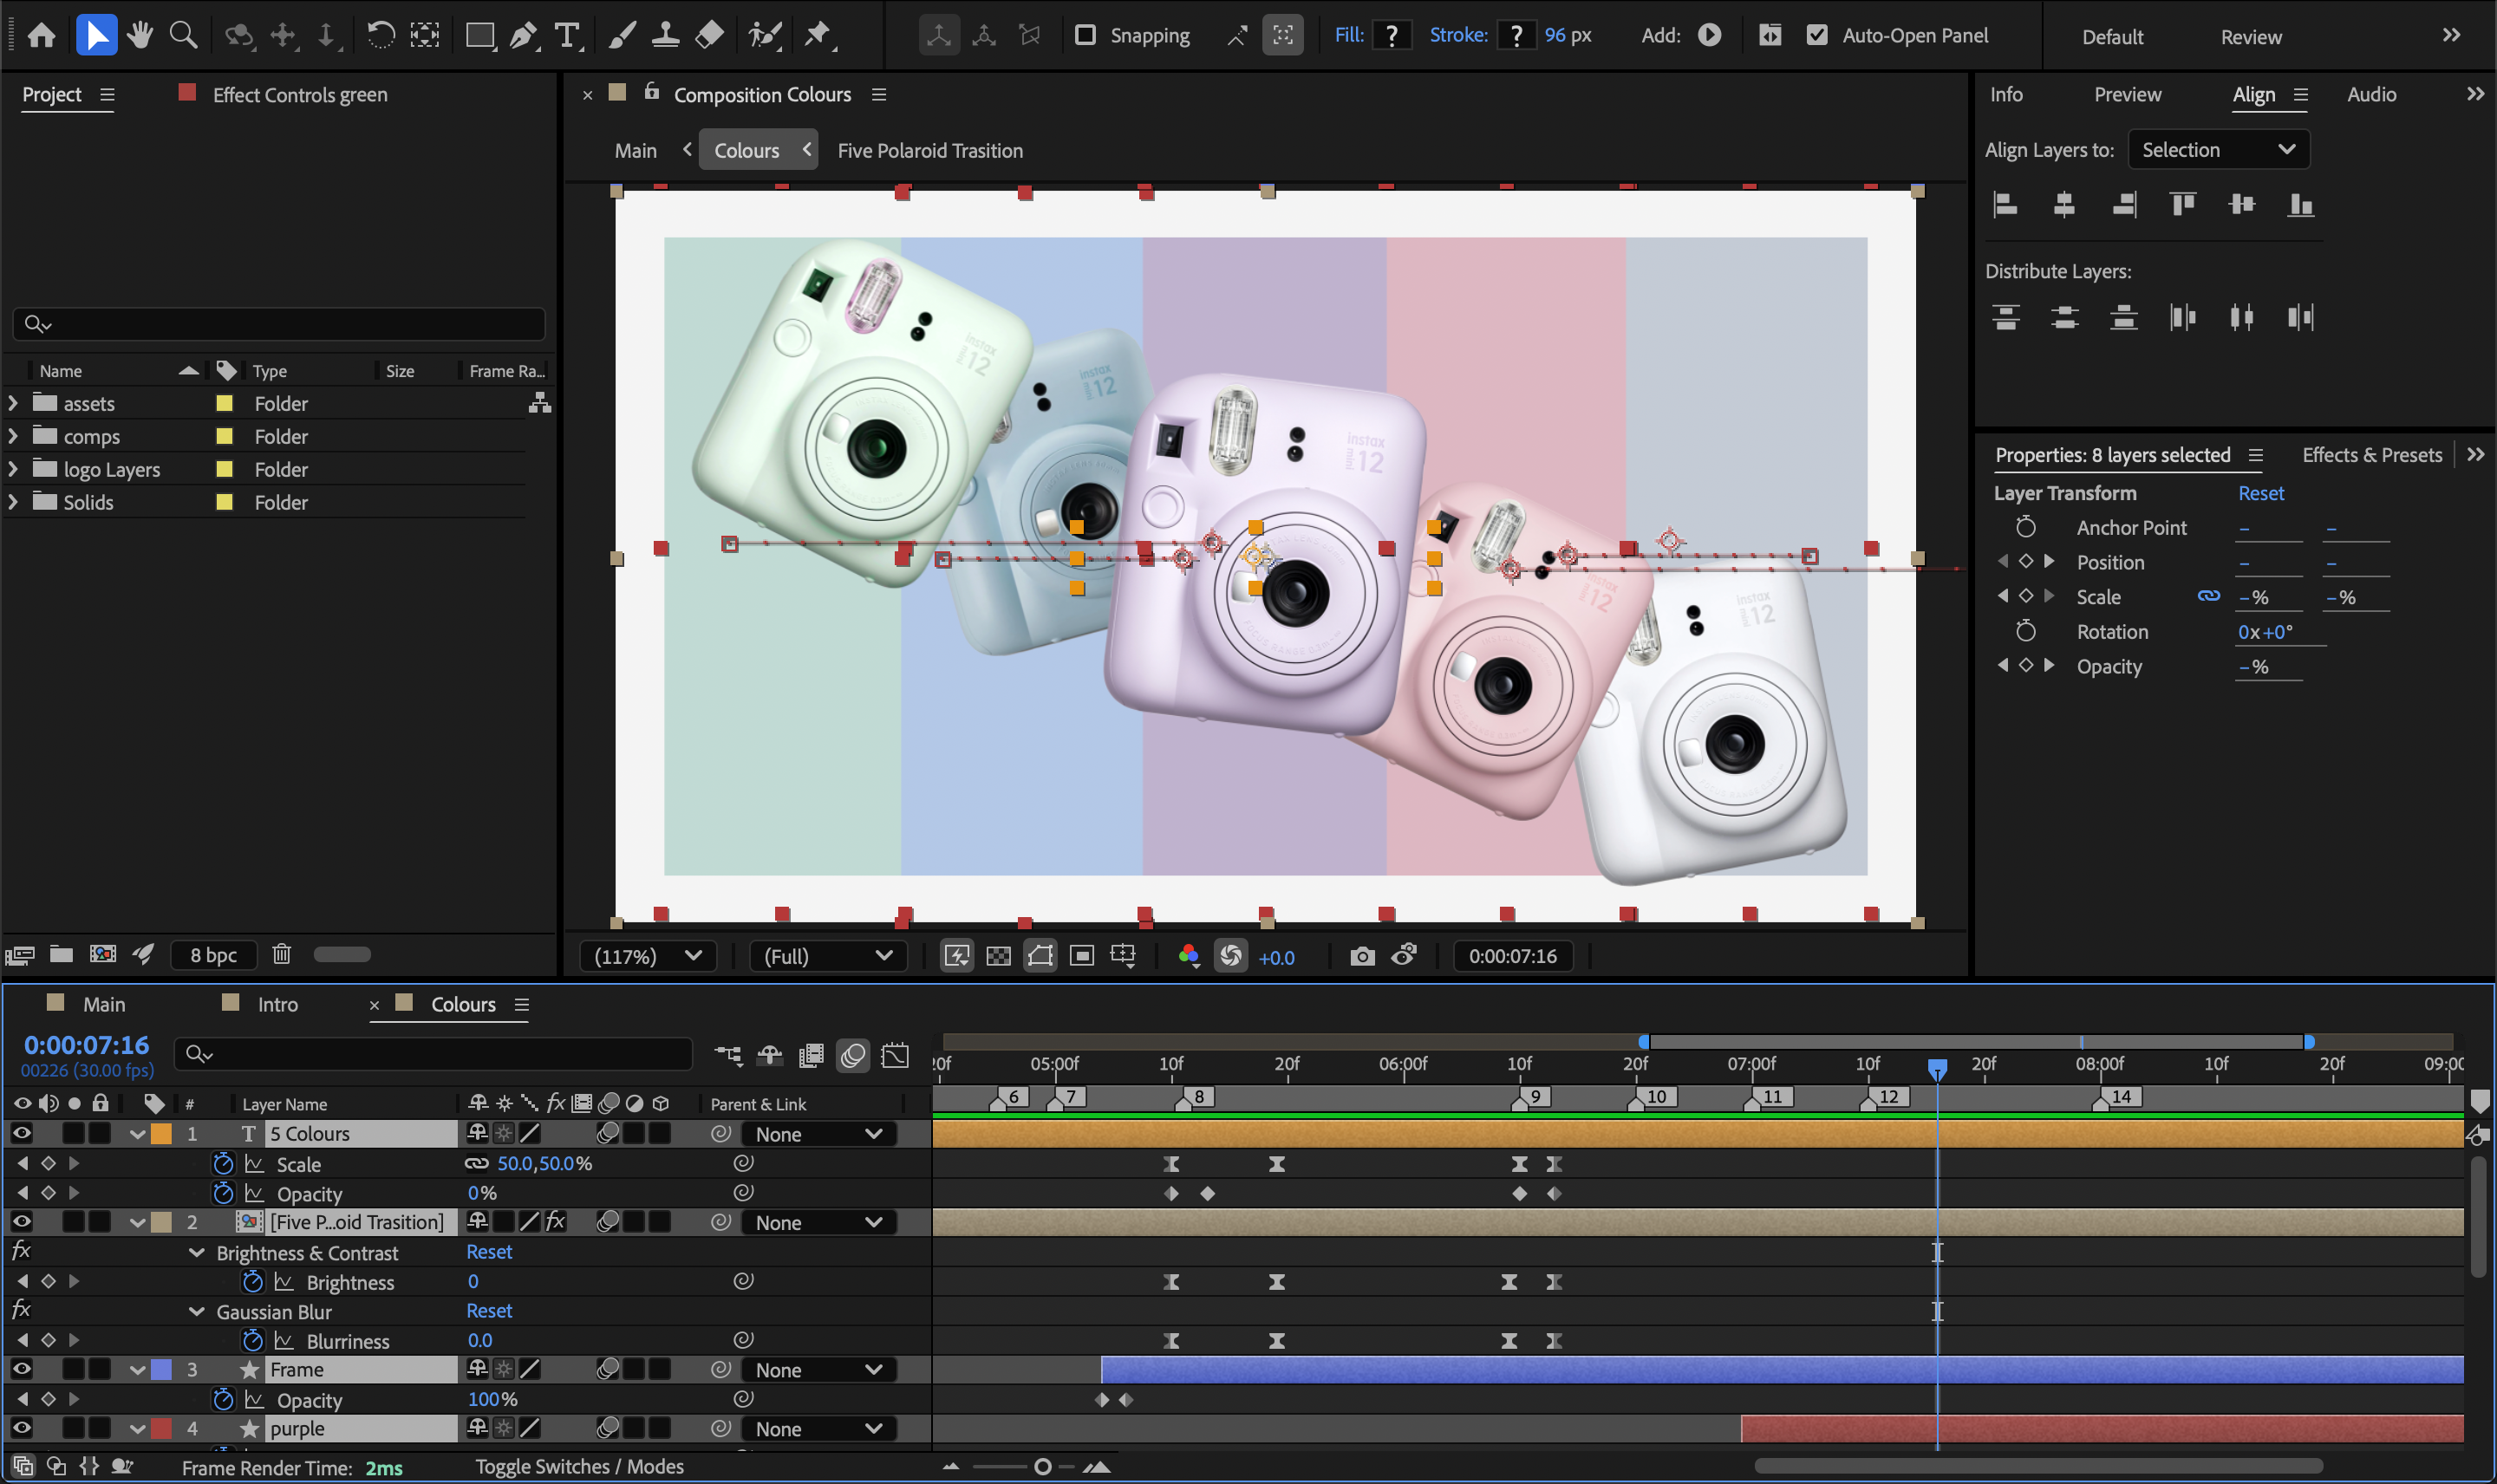
Task: Take a snapshot of the composition
Action: pyautogui.click(x=1363, y=956)
